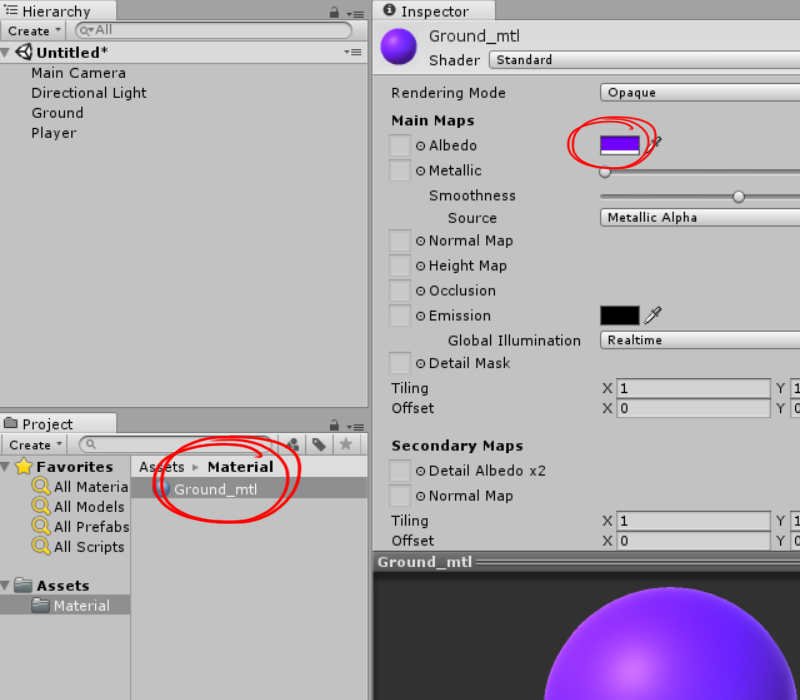Open the purple Albedo color swatch
This screenshot has height=700, width=800.
coord(619,145)
